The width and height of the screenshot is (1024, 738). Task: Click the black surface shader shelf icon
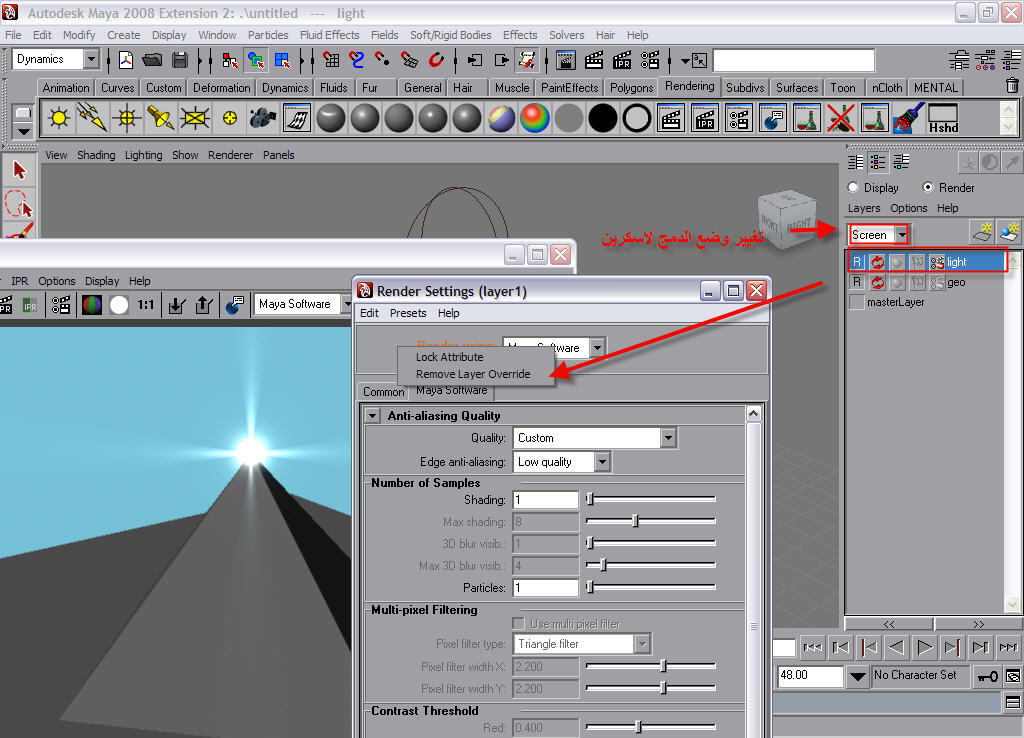(x=603, y=118)
